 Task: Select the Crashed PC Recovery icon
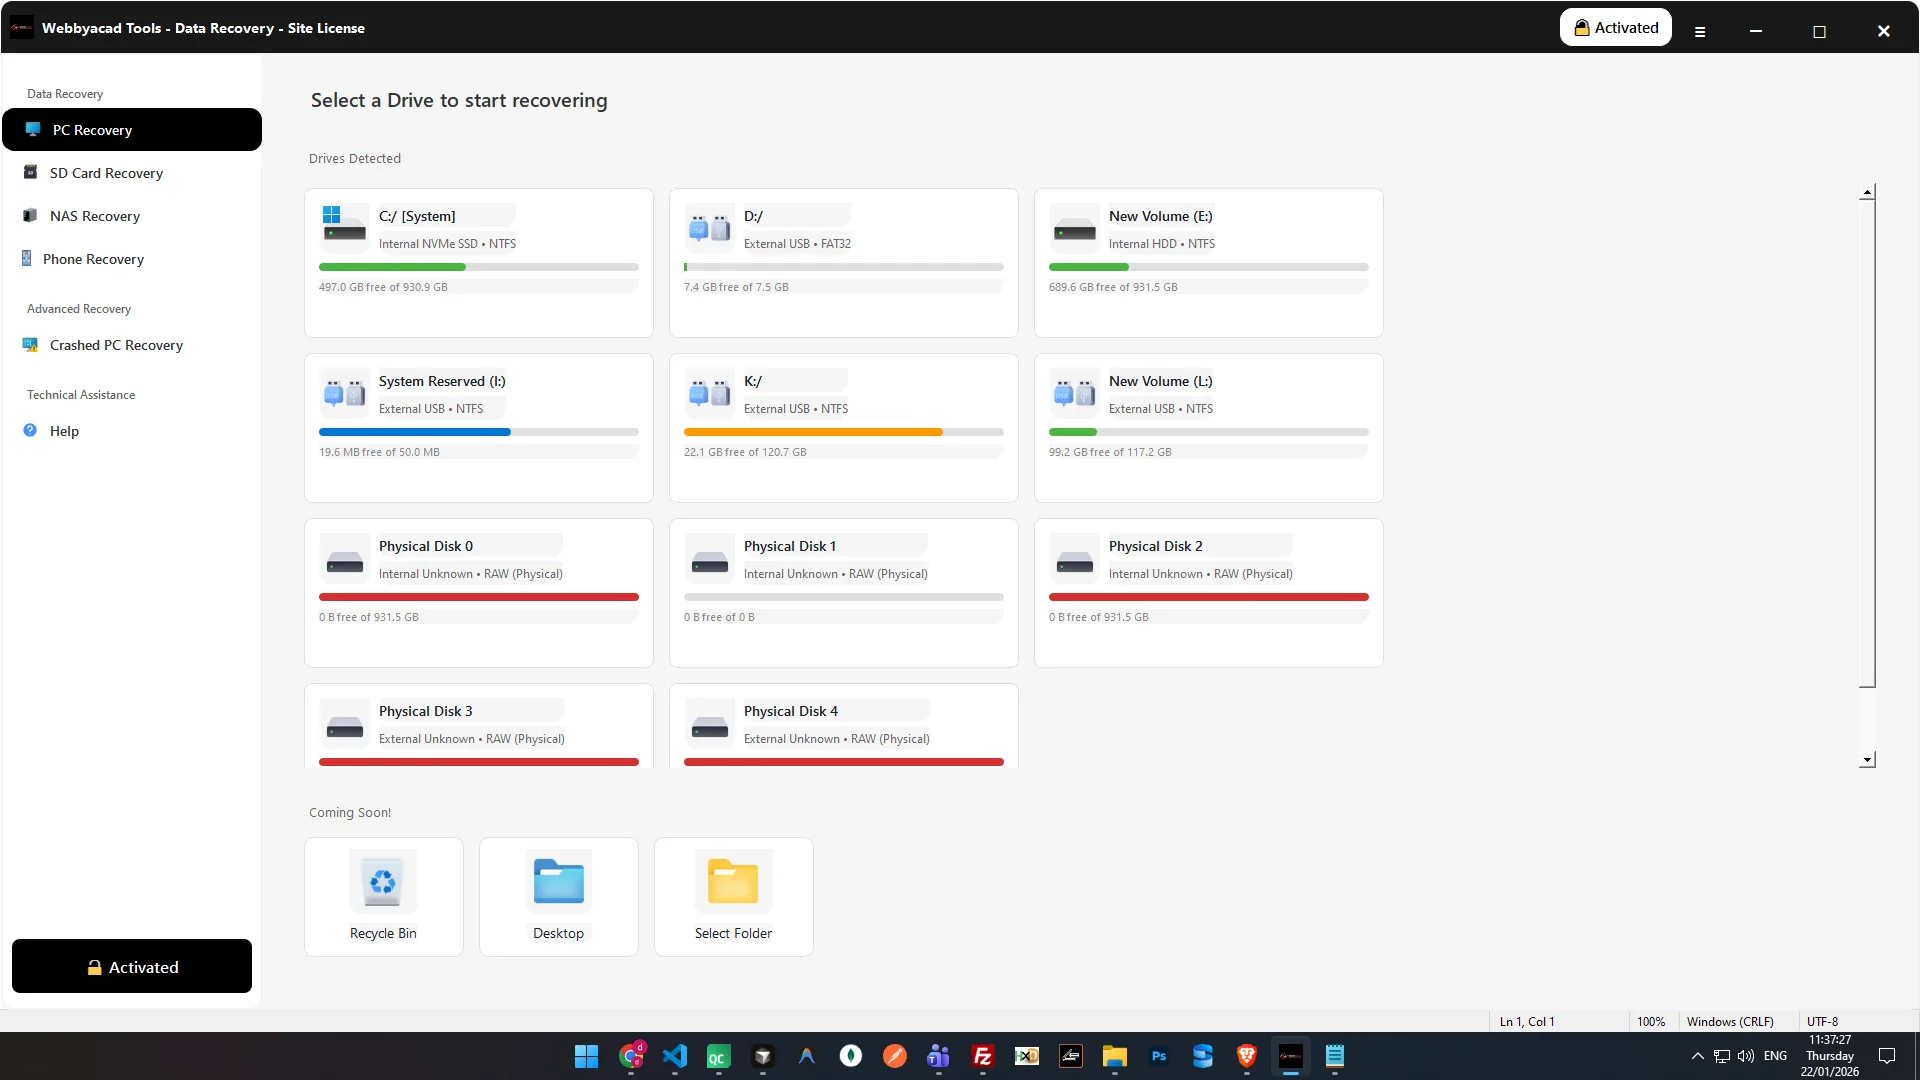(x=29, y=344)
